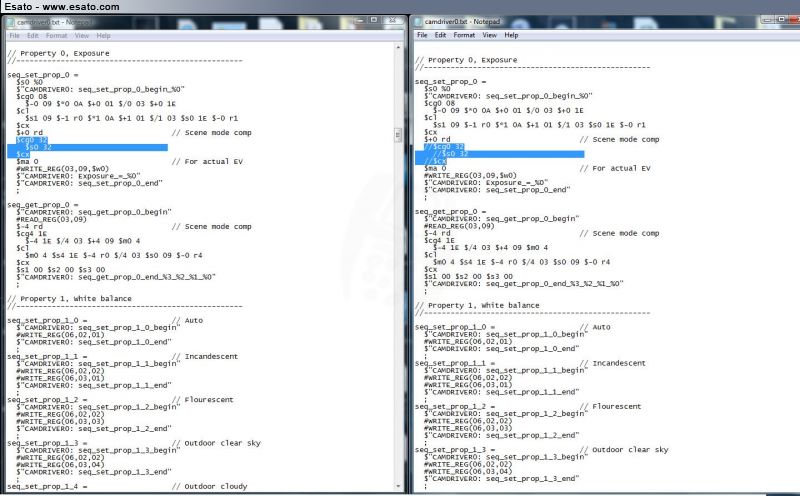Click '// Property 1, White balance' in left window

[69, 299]
